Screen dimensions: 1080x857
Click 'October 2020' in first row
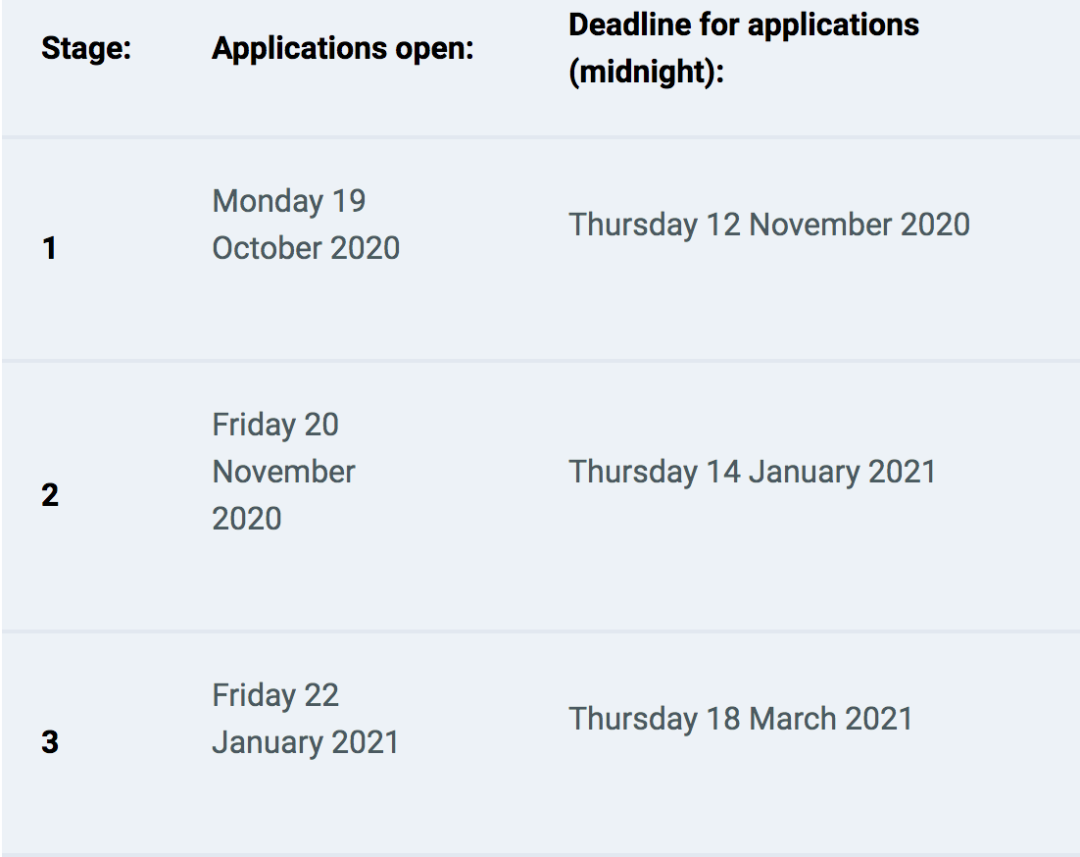coord(306,248)
